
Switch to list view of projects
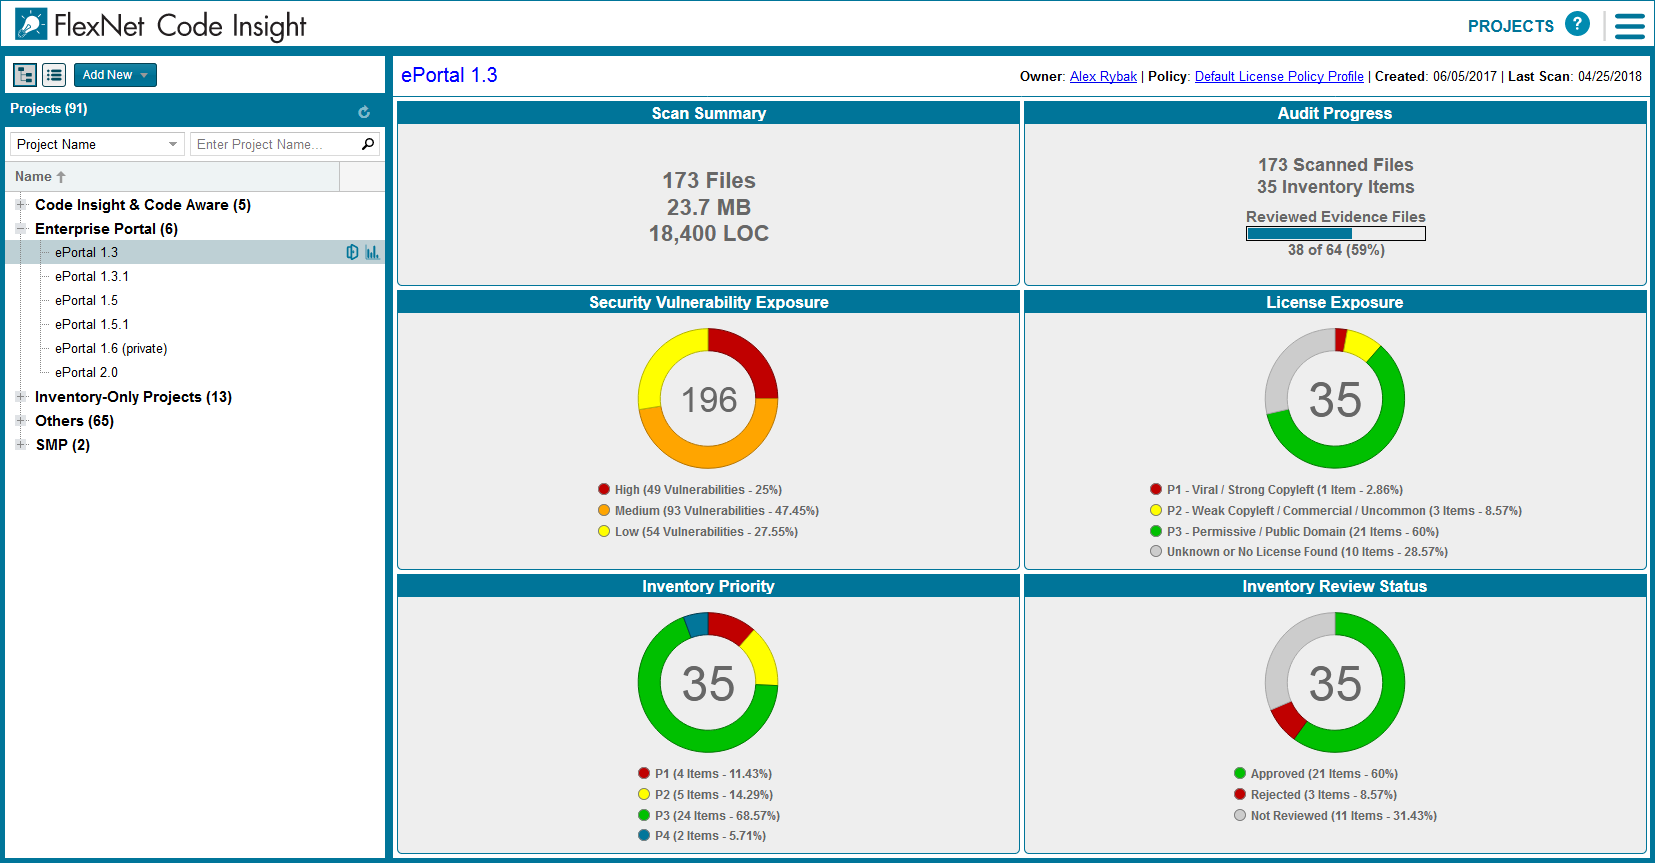pos(54,75)
